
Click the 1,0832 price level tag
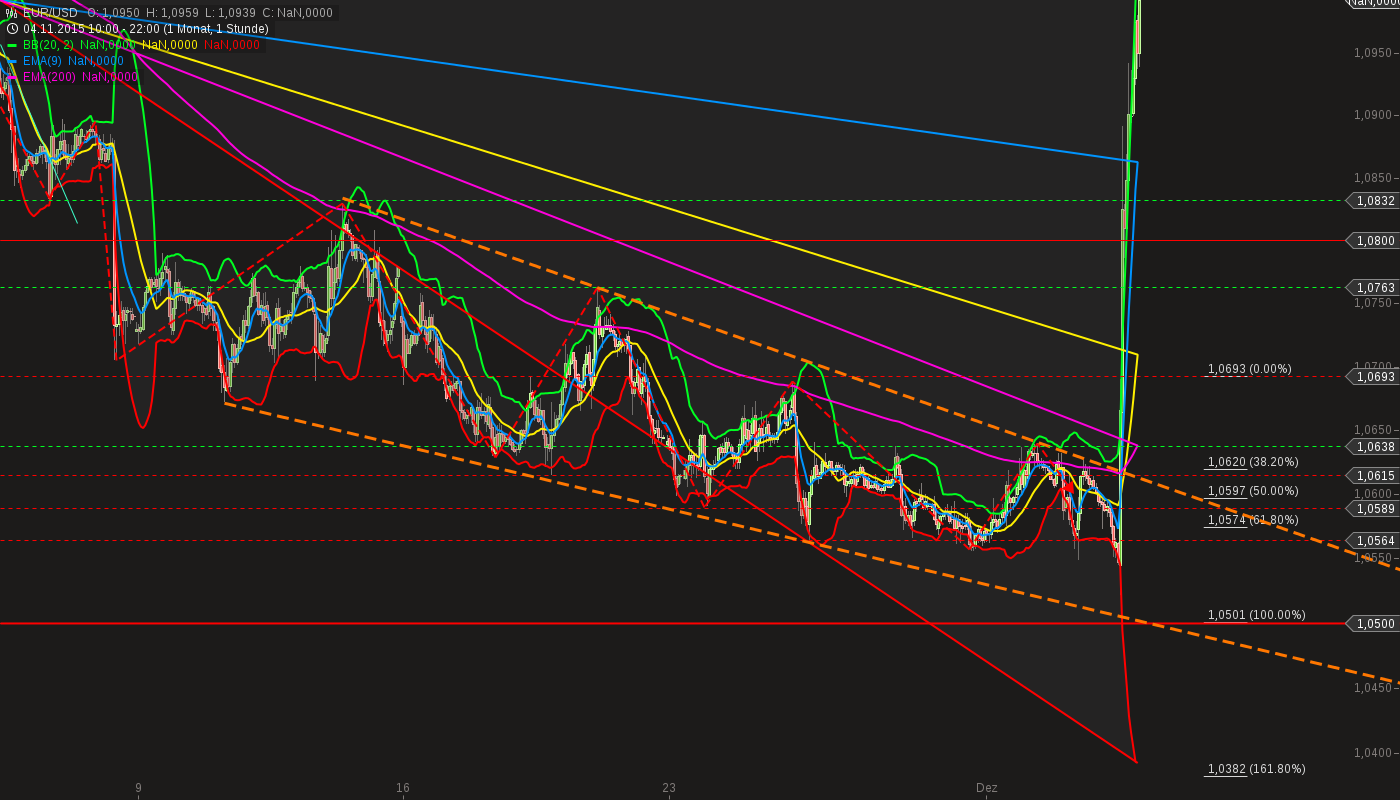(1375, 200)
